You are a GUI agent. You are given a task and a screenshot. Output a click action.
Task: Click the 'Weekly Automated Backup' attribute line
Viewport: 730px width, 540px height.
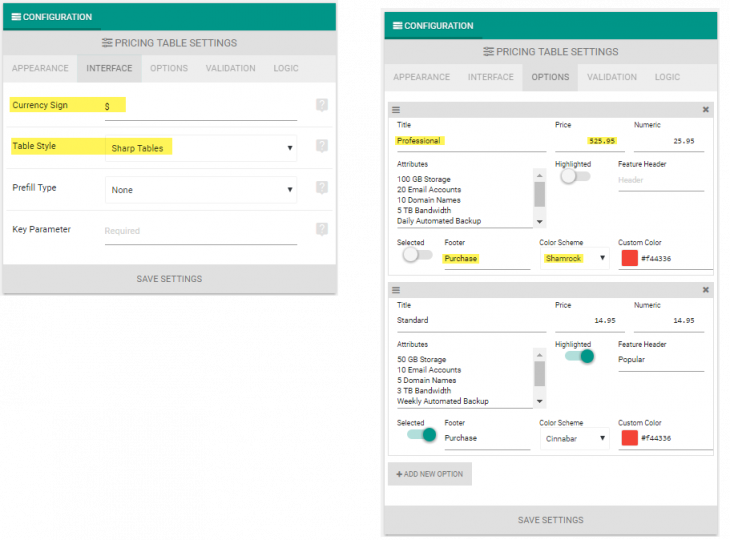tap(443, 401)
